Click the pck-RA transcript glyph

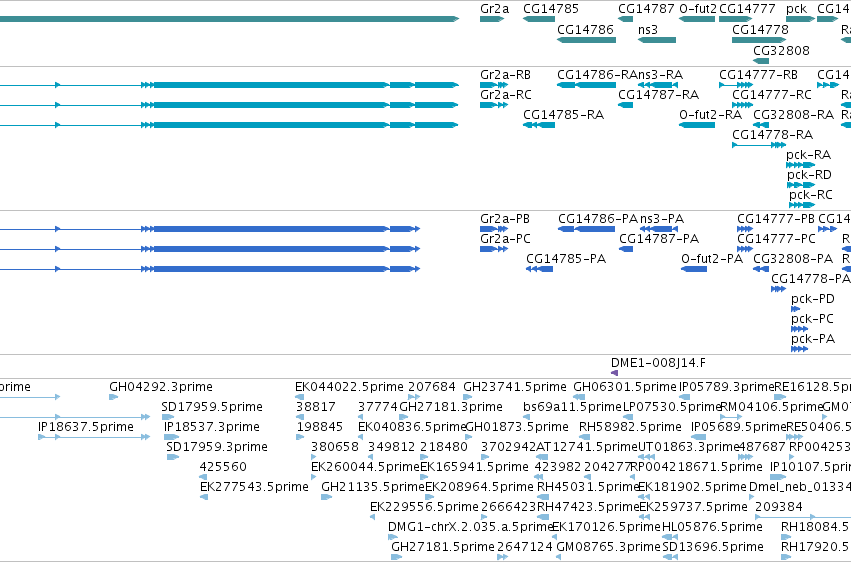(x=801, y=165)
